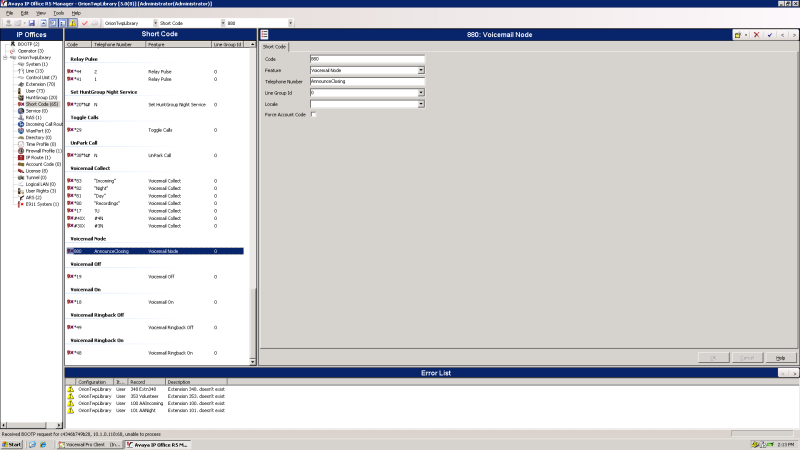800x450 pixels.
Task: Select Firewall Profile (1) tree node
Action: pos(44,151)
